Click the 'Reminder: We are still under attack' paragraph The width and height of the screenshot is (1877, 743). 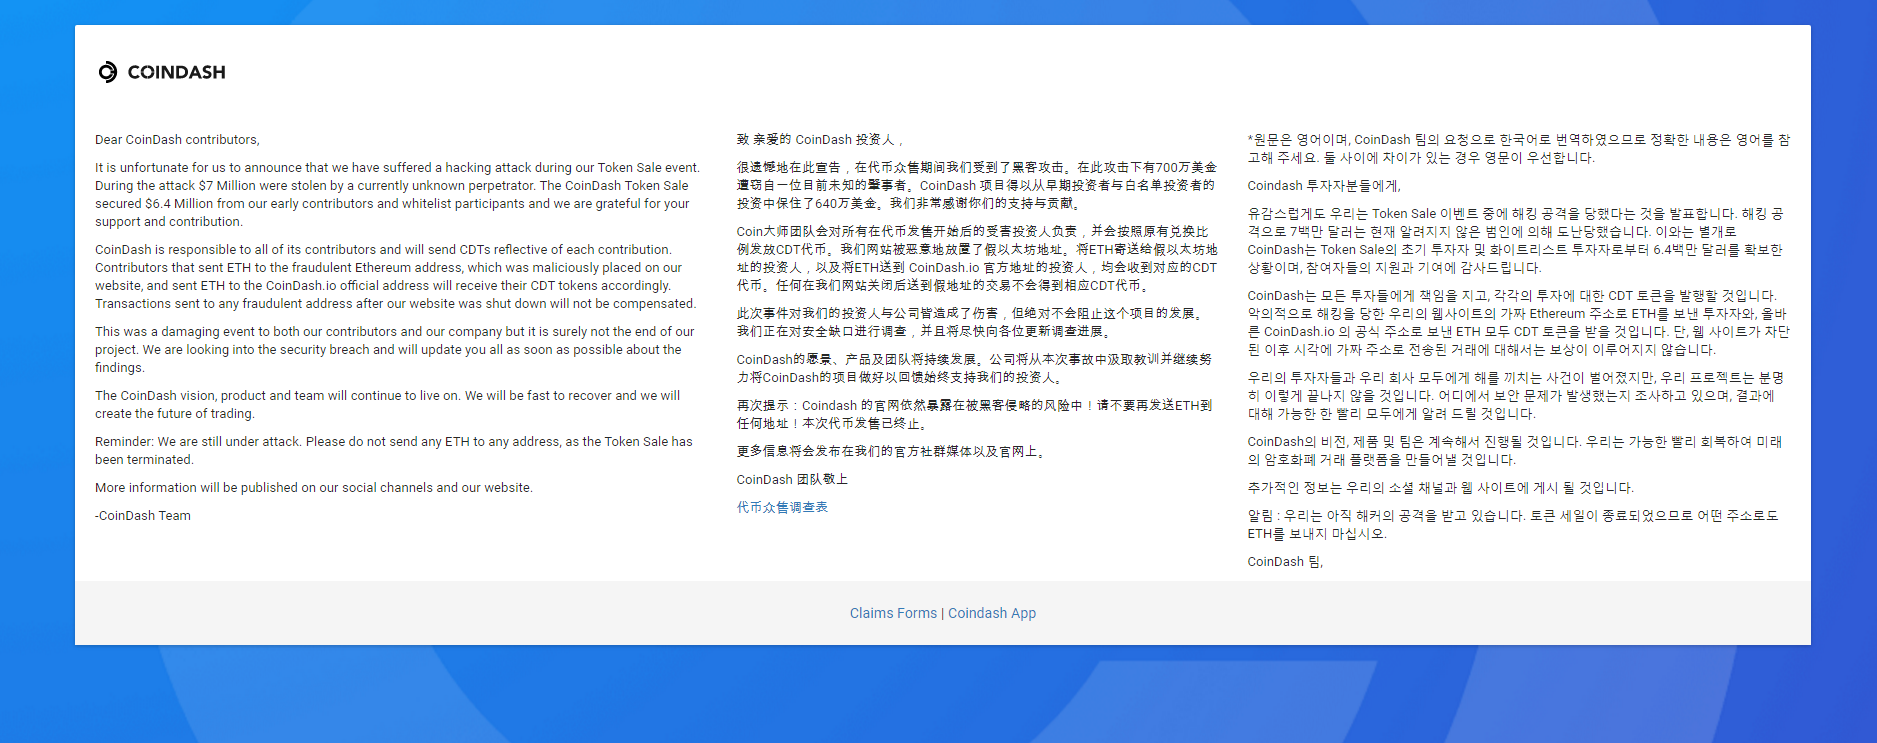393,451
